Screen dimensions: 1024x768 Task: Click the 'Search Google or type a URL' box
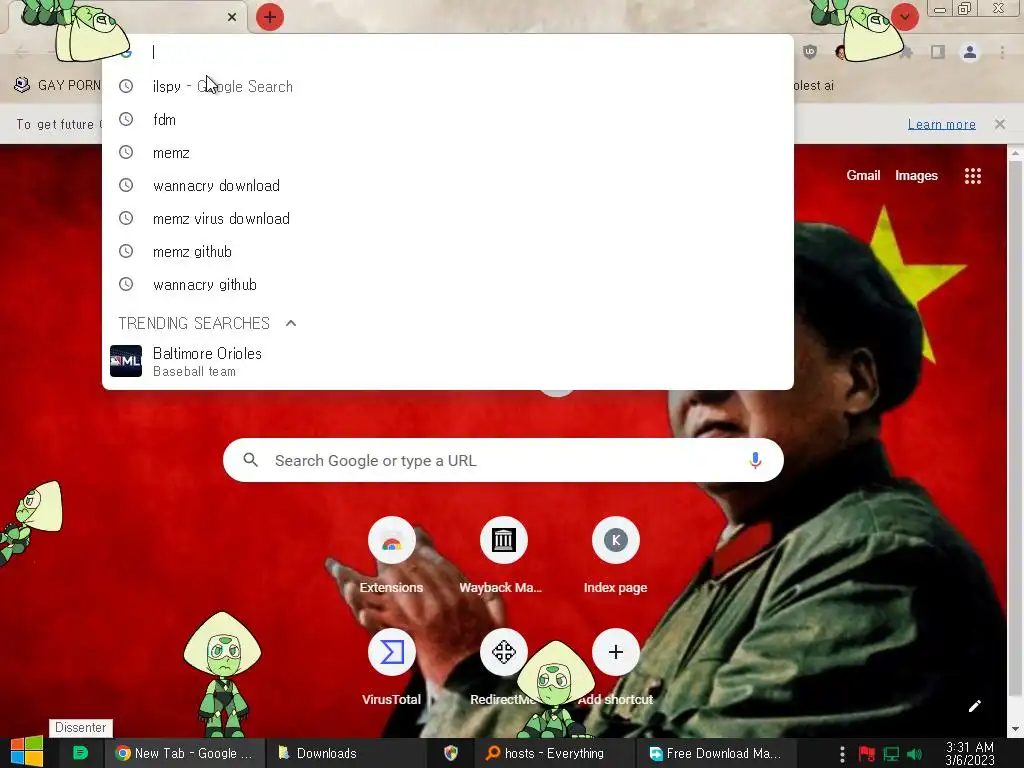coord(503,460)
